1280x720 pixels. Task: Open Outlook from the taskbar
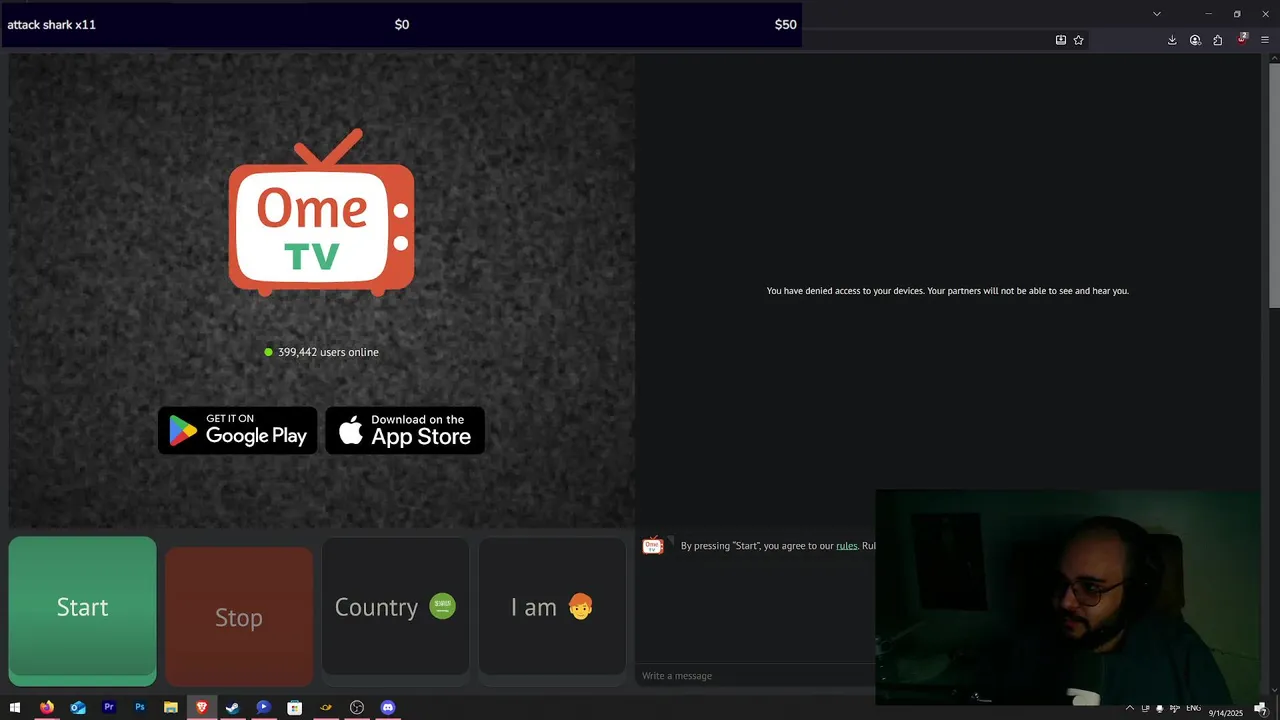tap(78, 708)
